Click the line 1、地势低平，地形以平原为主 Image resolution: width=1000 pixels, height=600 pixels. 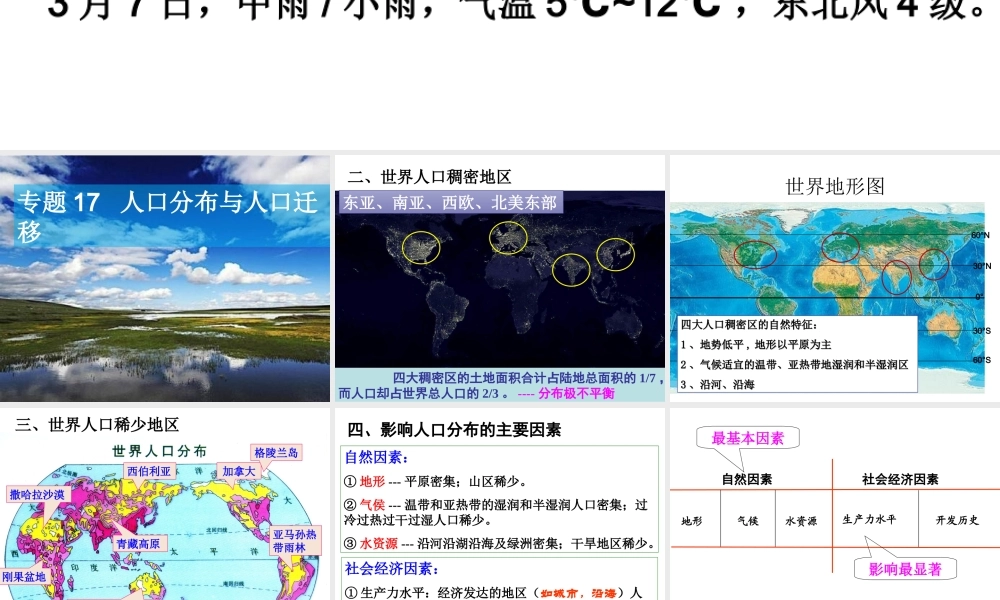click(x=756, y=344)
